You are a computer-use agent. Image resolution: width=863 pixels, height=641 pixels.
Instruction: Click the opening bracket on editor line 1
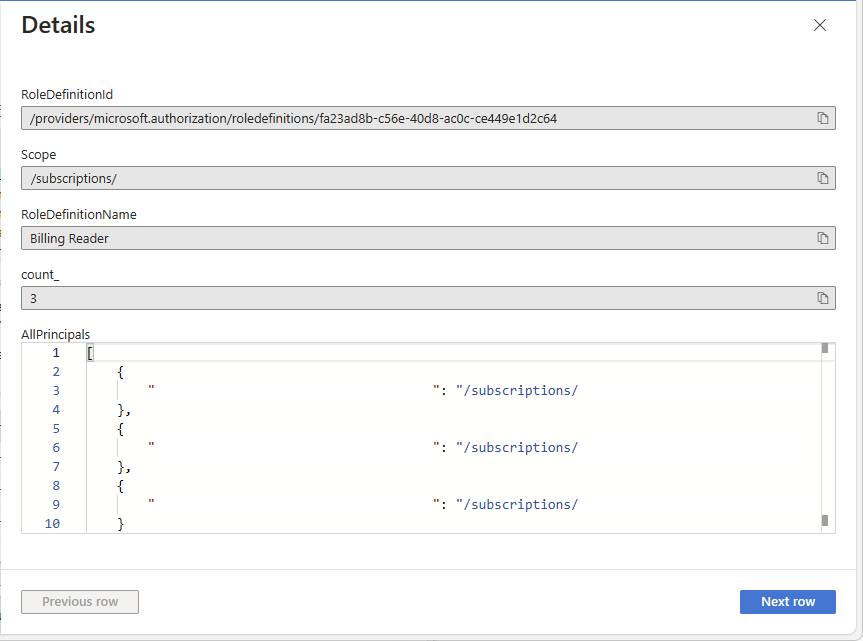pos(90,353)
